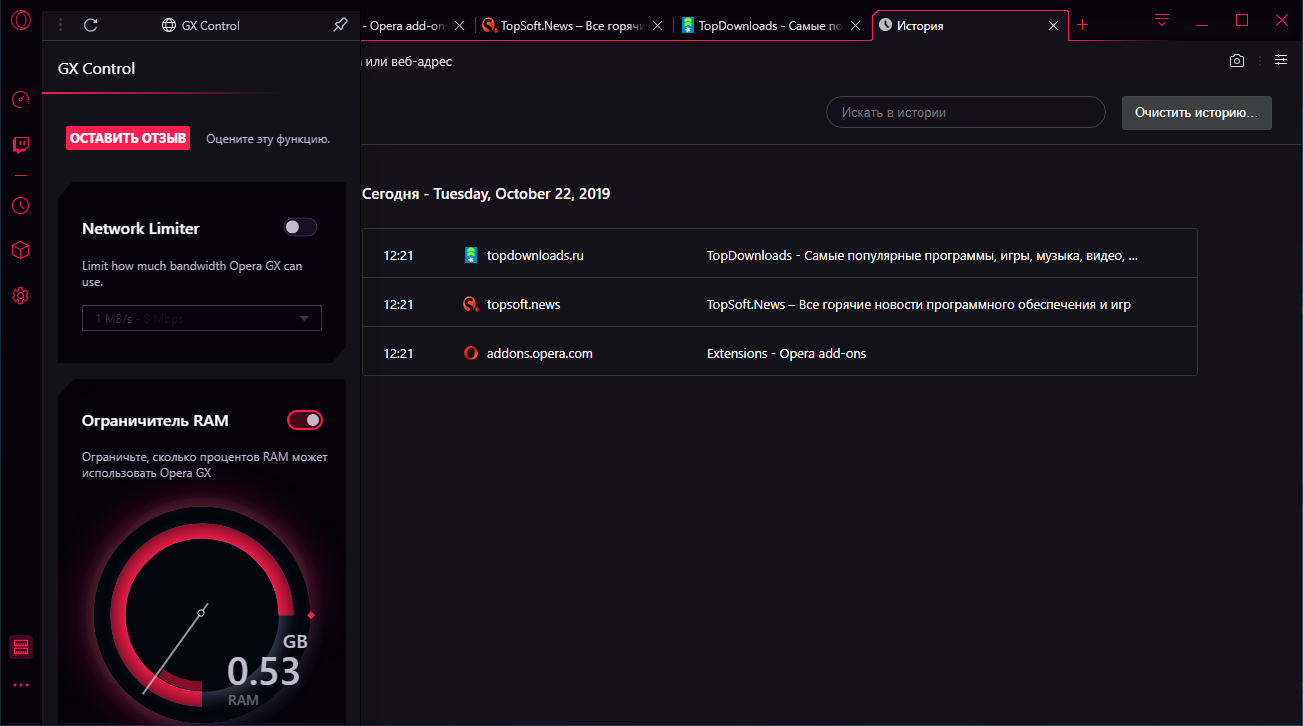This screenshot has width=1303, height=726.
Task: Click panel options vertical dots
Action: [61, 25]
